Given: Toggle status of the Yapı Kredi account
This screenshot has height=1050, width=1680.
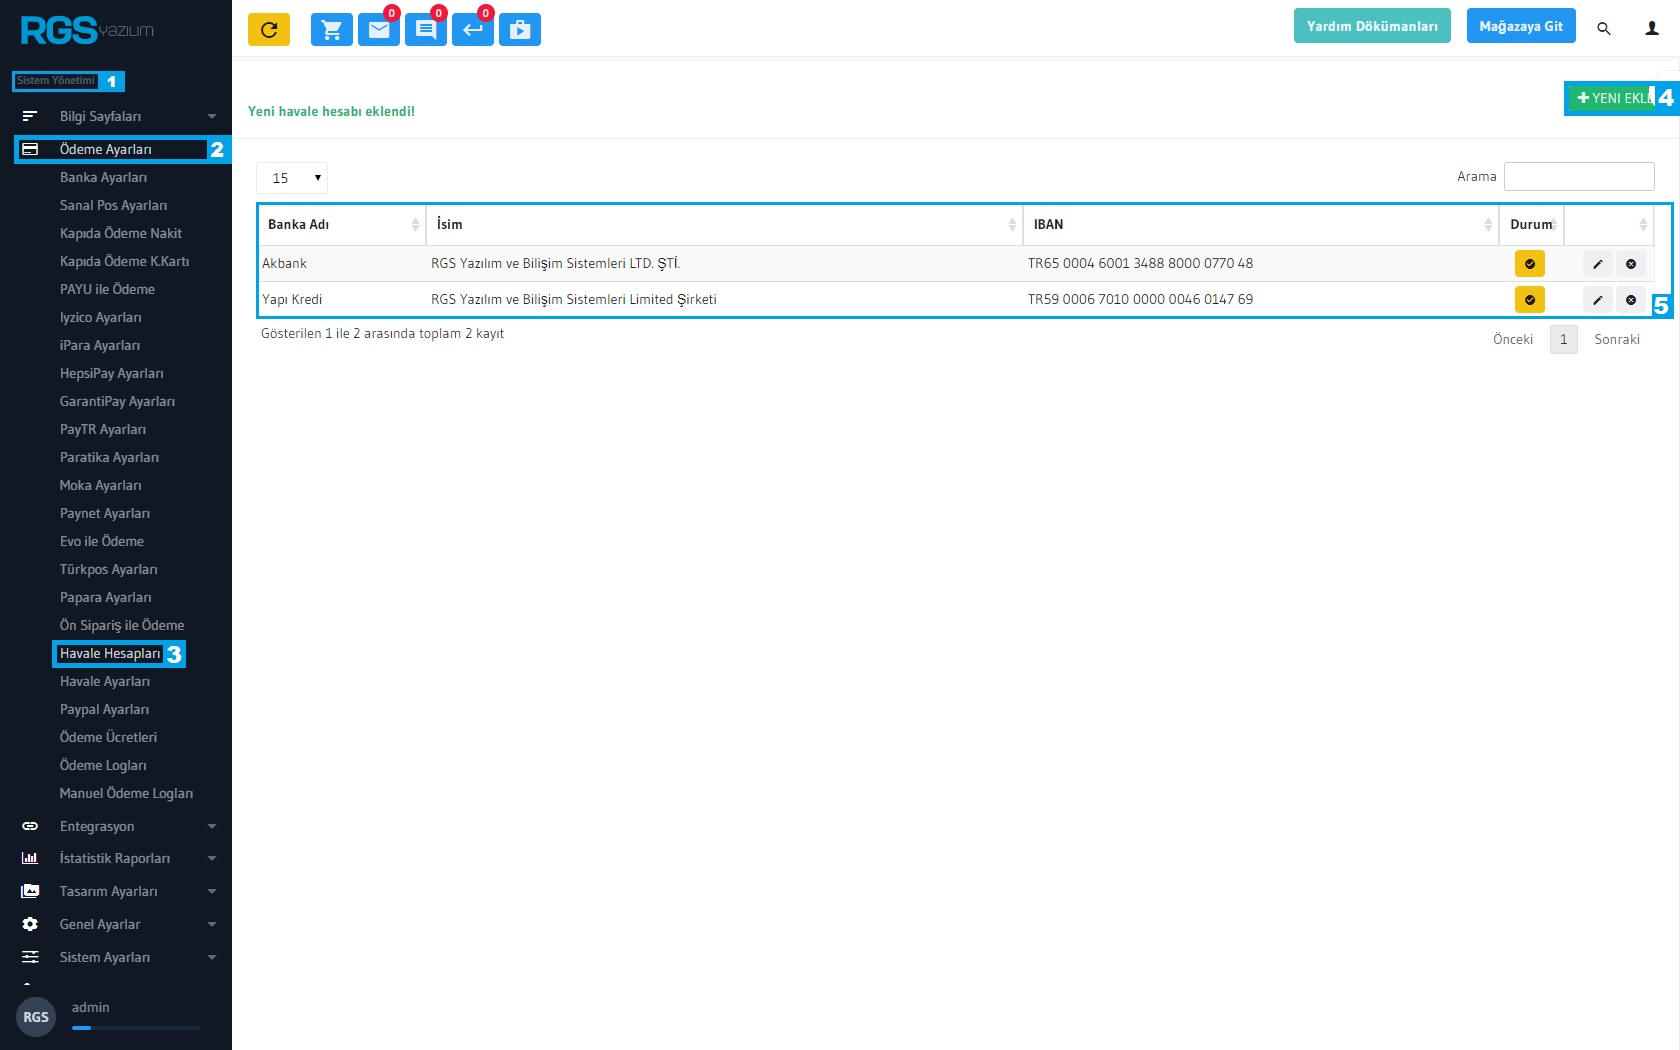Looking at the screenshot, I should [1530, 300].
